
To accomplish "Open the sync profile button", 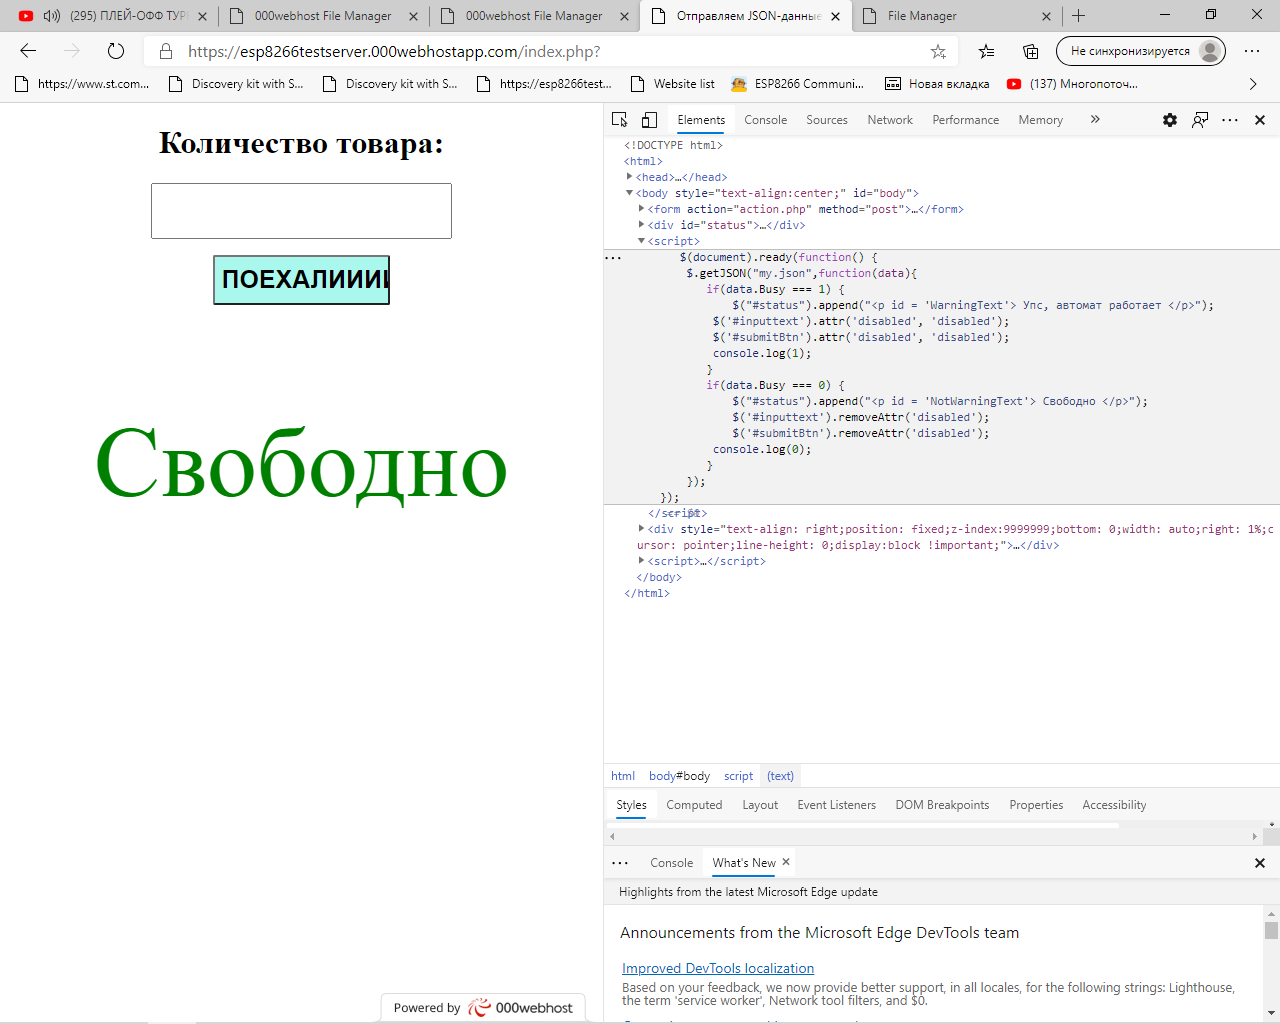I will click(x=1141, y=51).
